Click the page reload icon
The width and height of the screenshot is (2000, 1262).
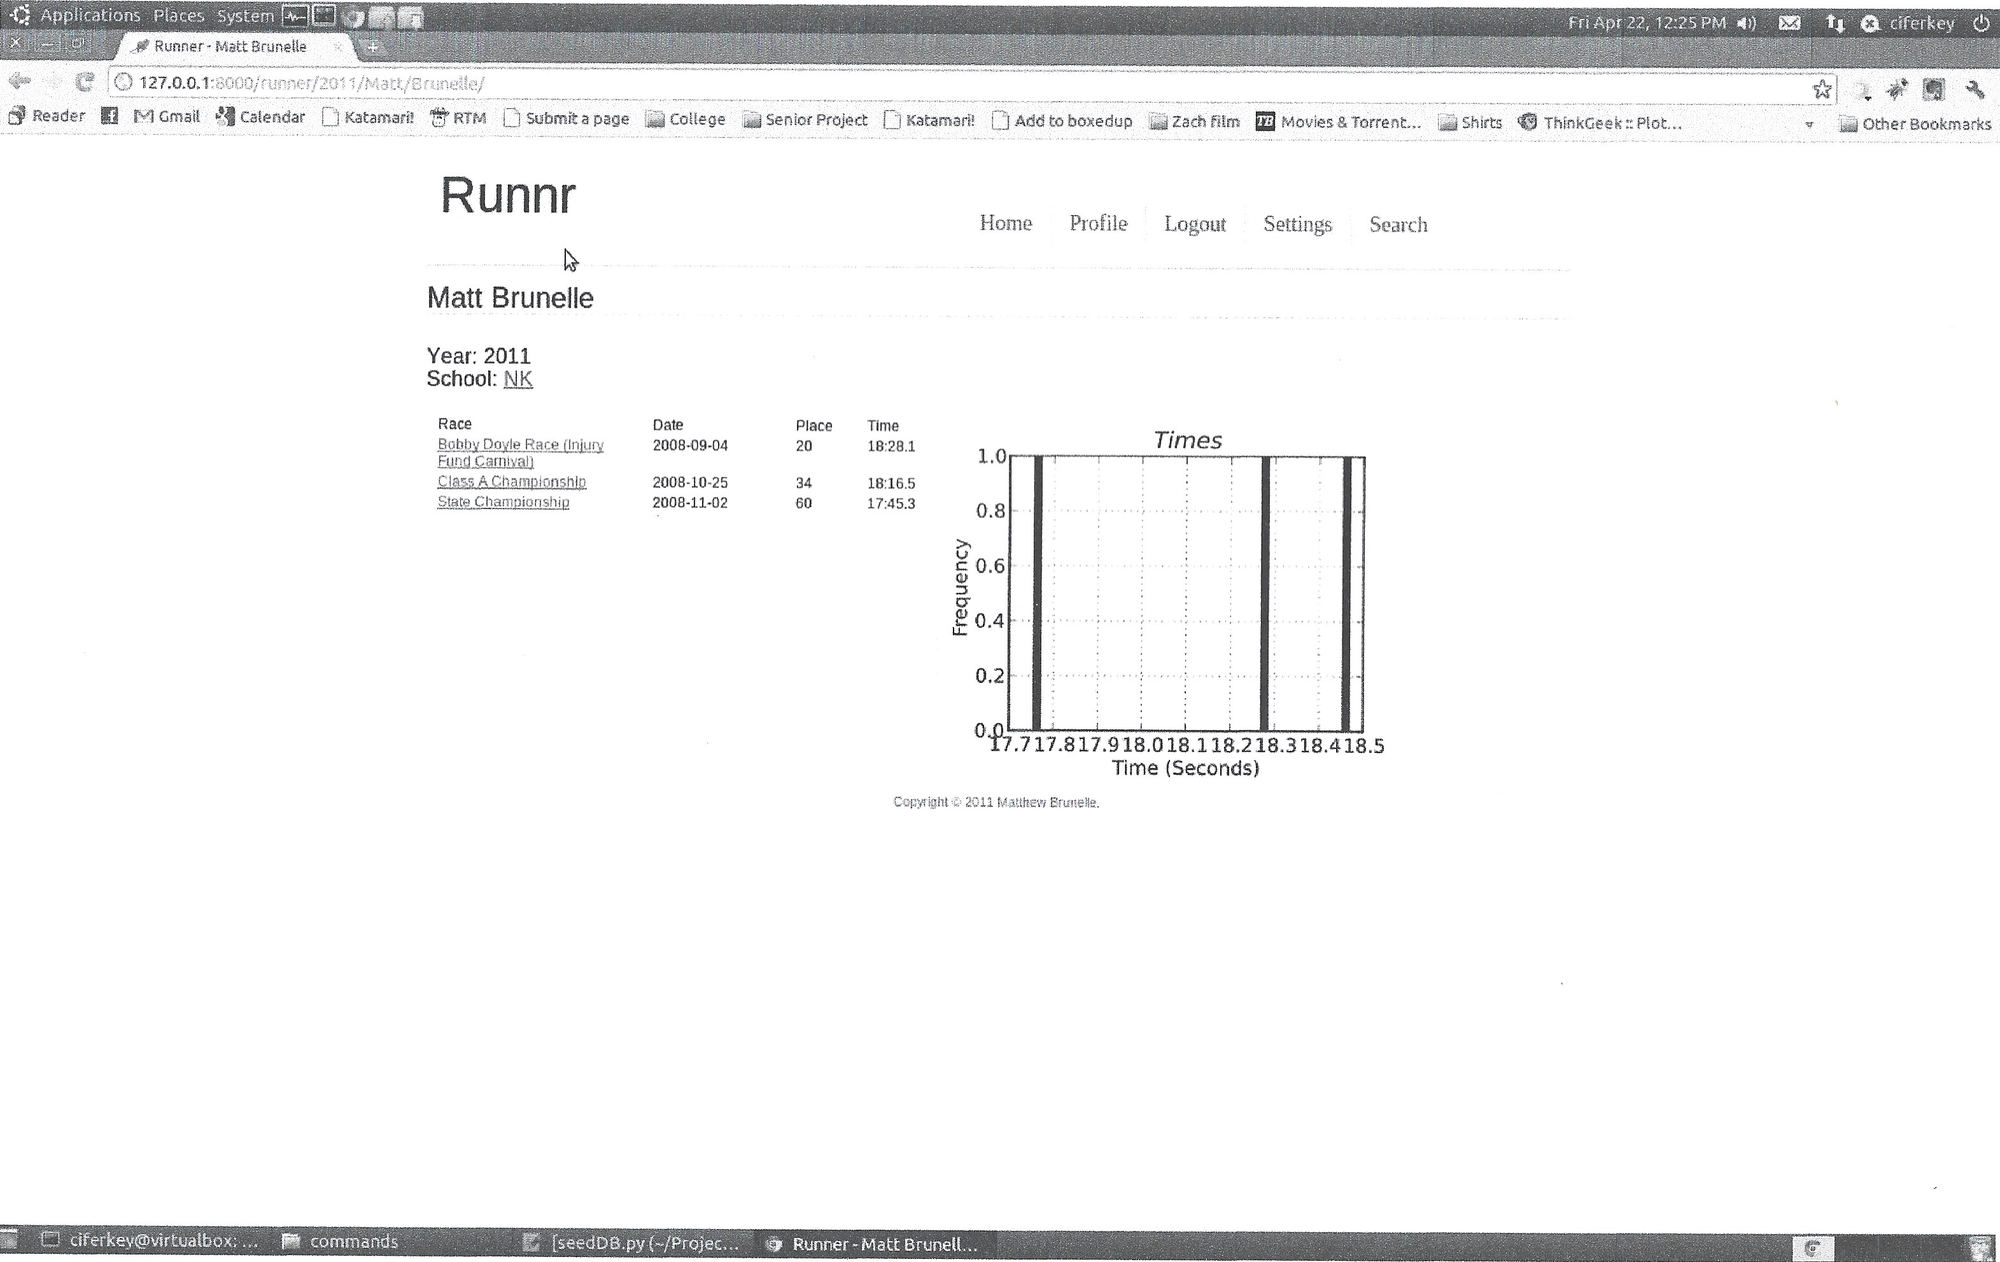pos(85,83)
